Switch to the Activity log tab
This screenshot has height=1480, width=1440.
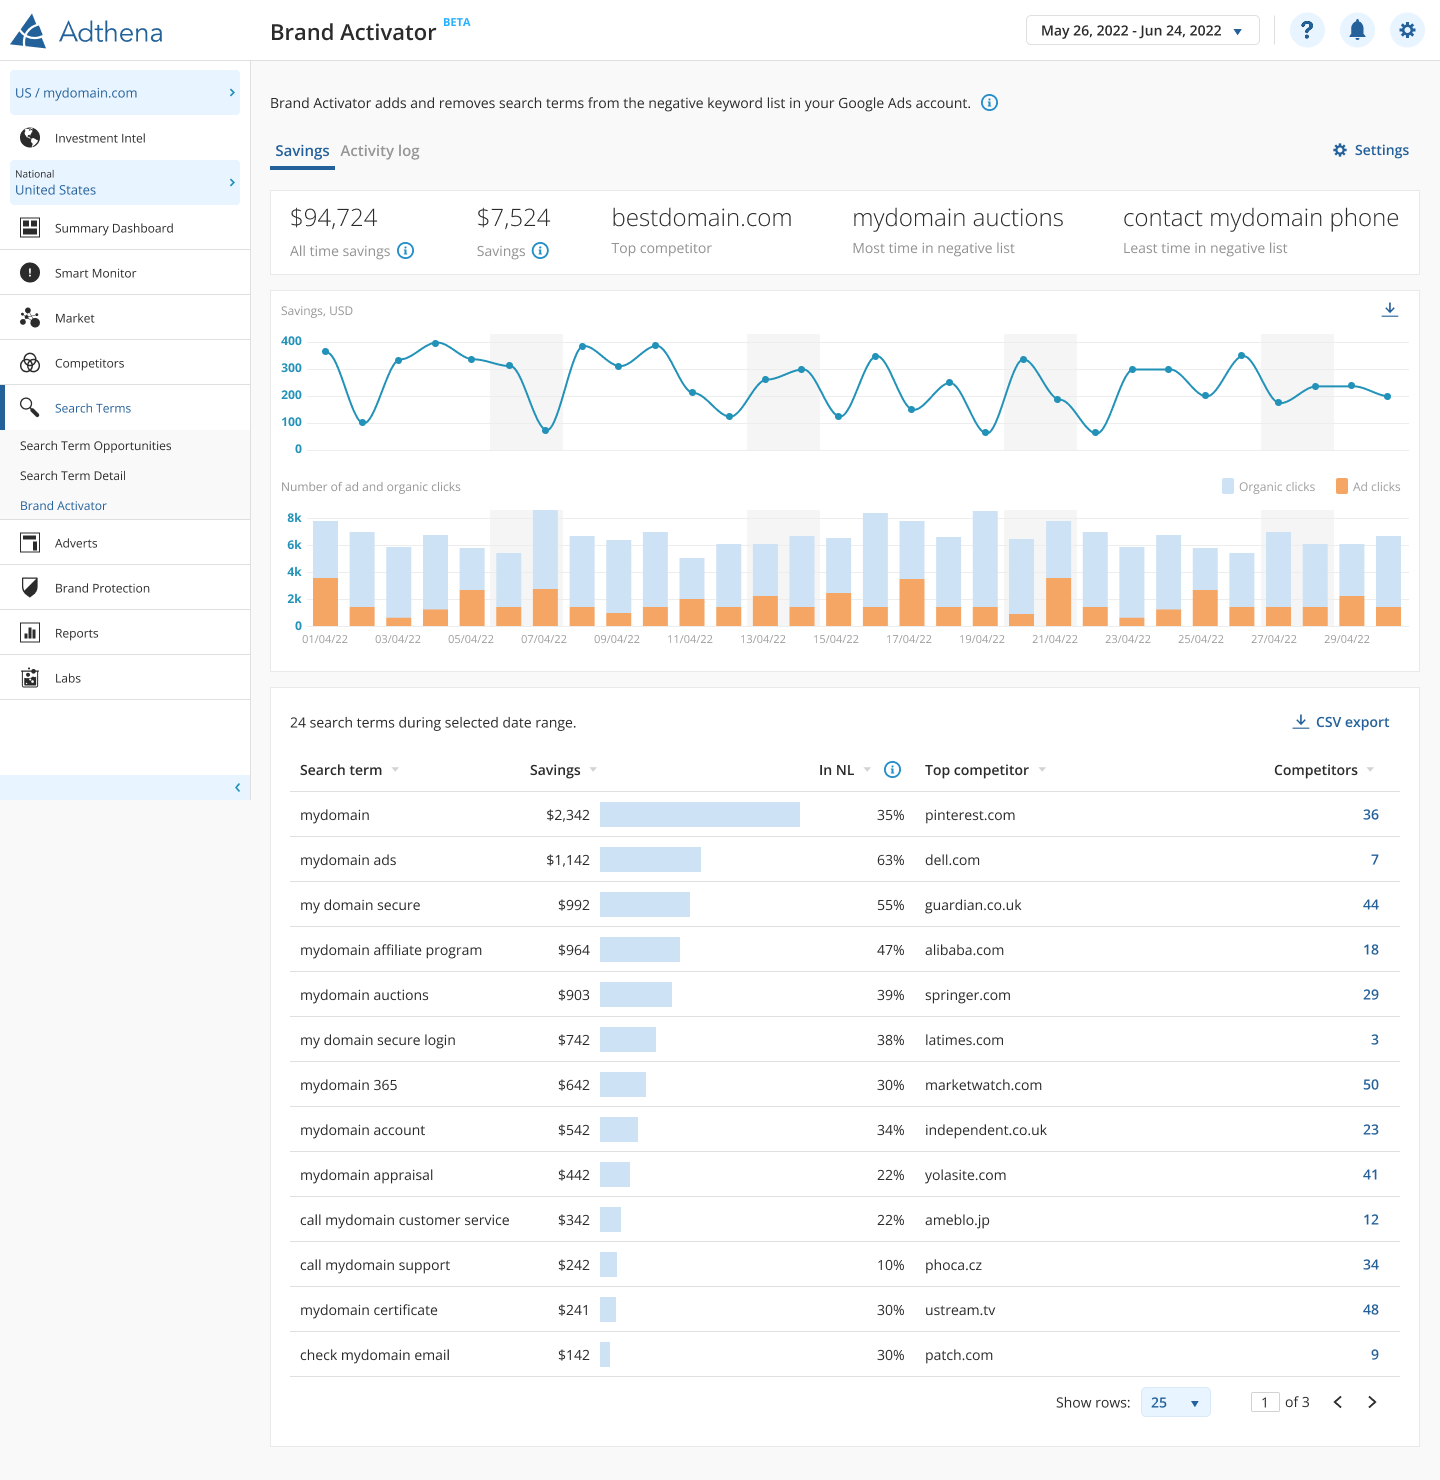pyautogui.click(x=380, y=151)
